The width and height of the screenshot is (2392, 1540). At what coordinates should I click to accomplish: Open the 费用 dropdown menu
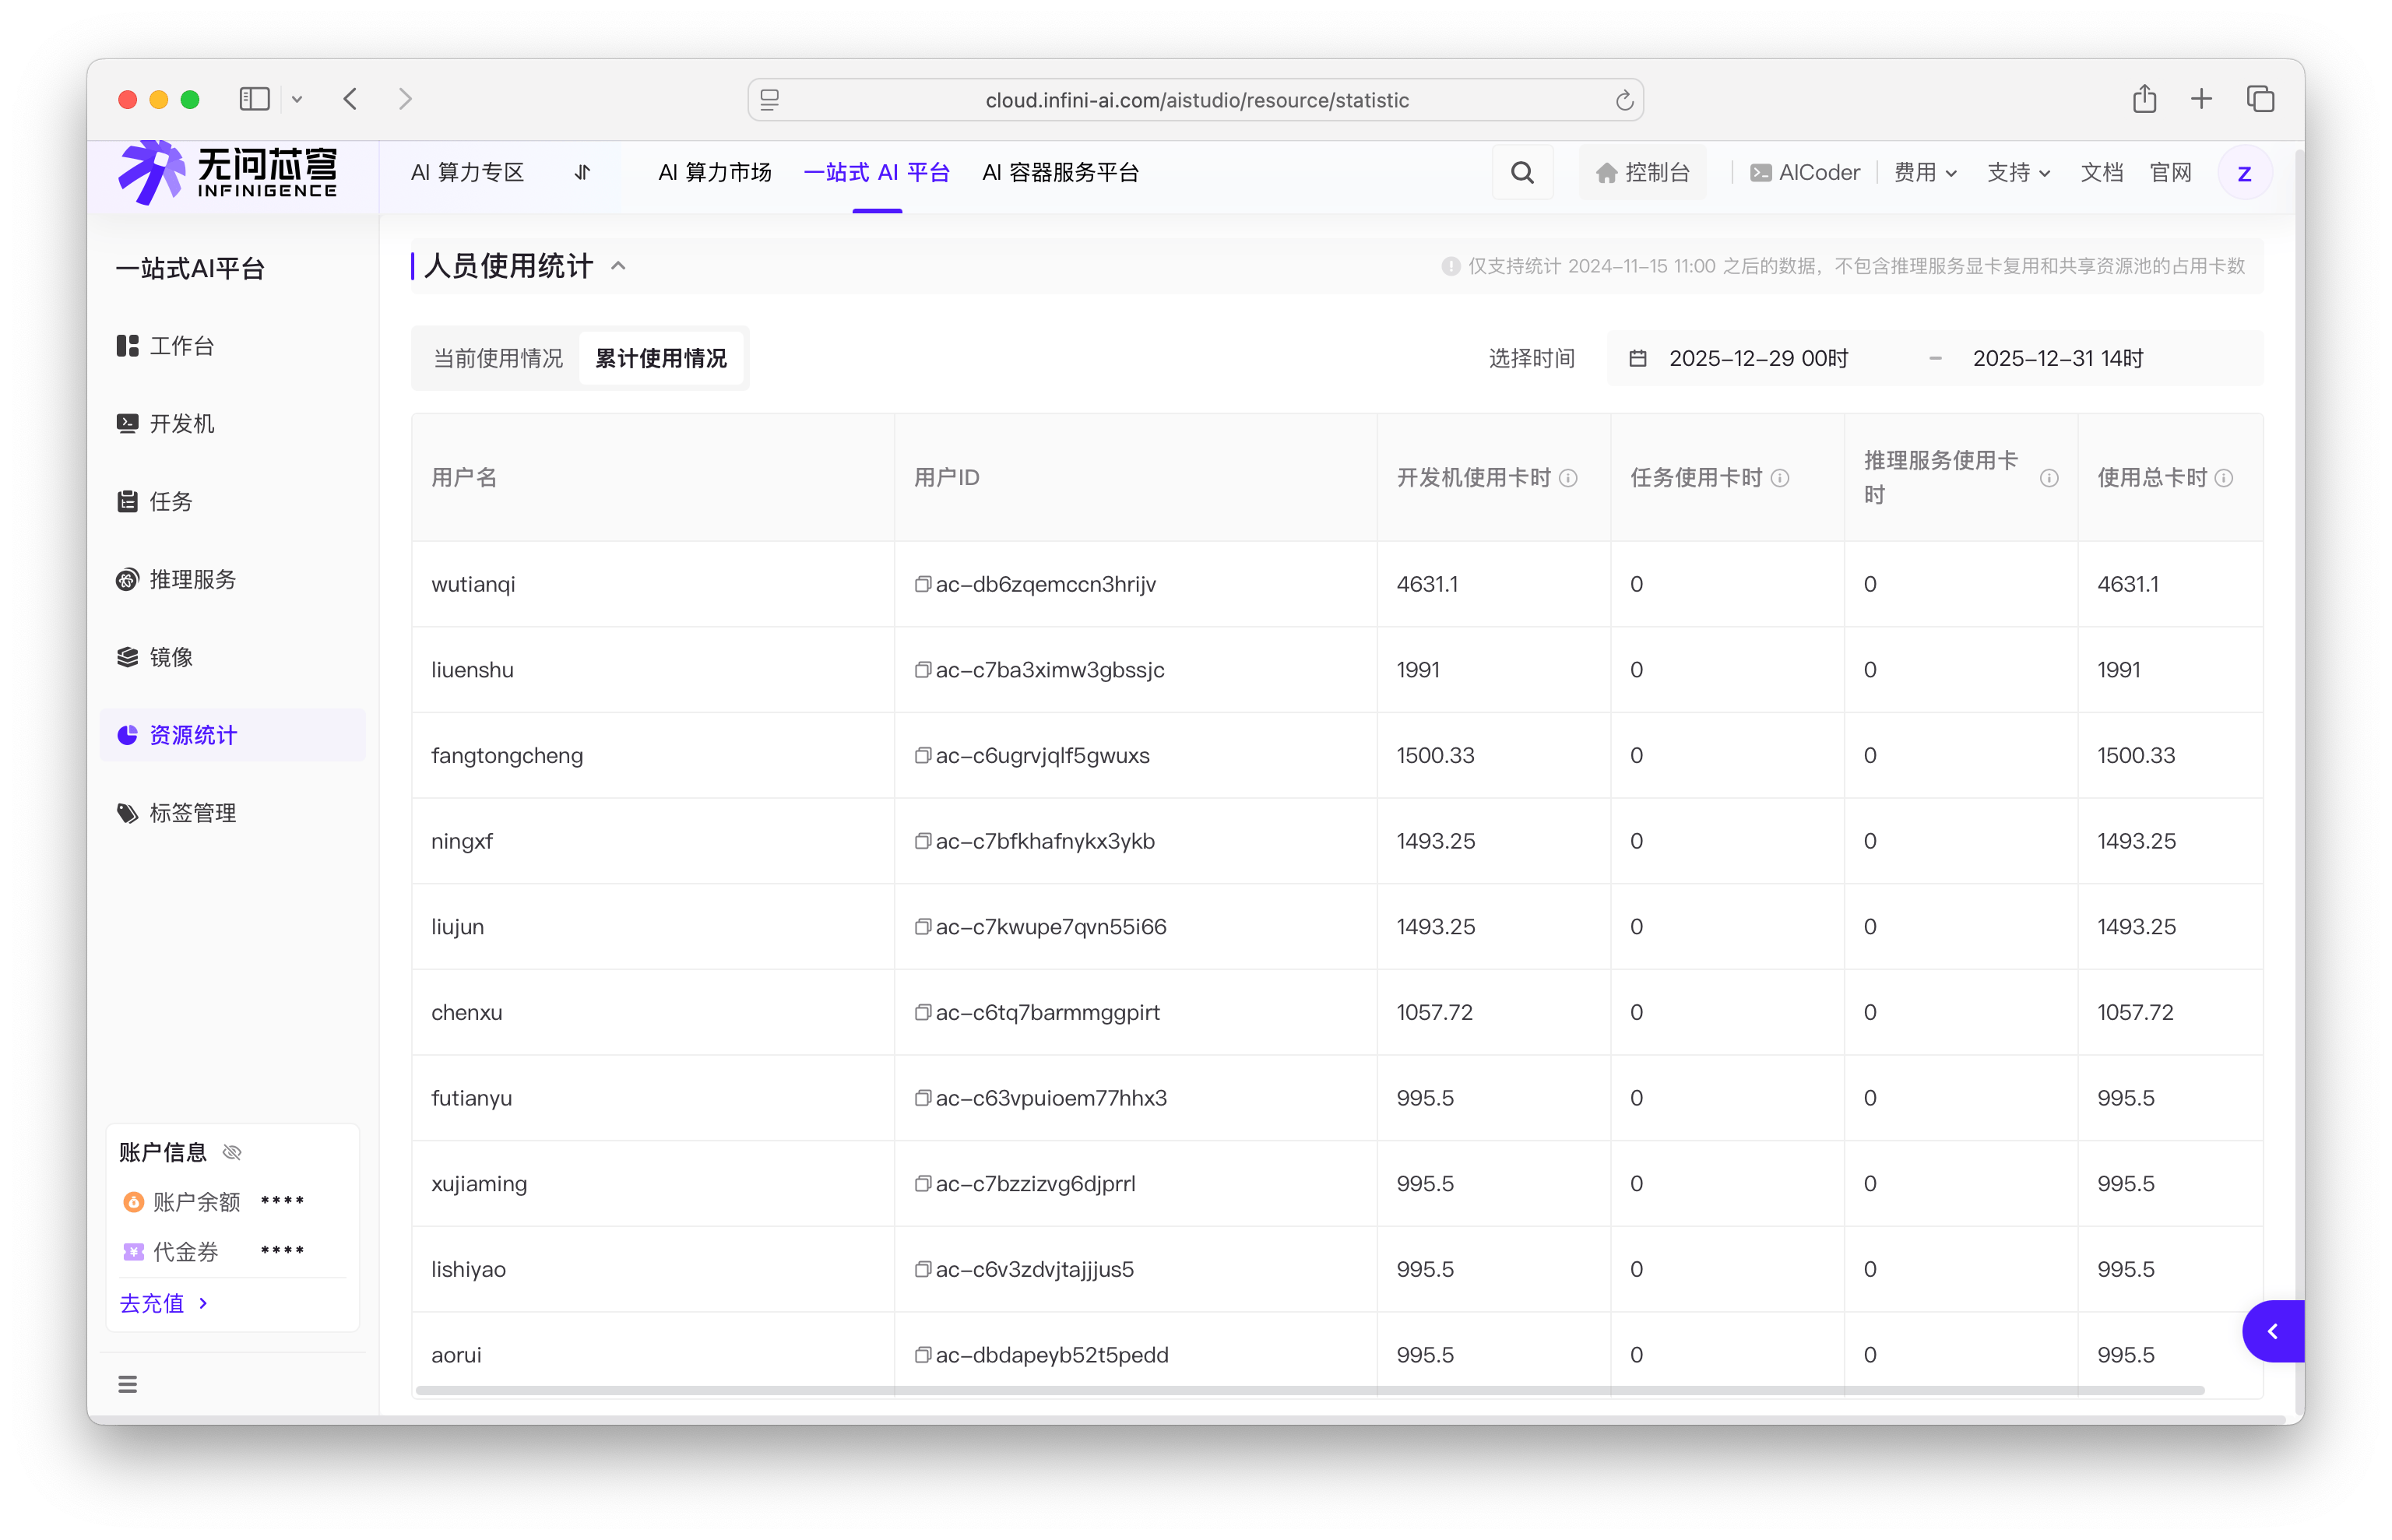1924,173
